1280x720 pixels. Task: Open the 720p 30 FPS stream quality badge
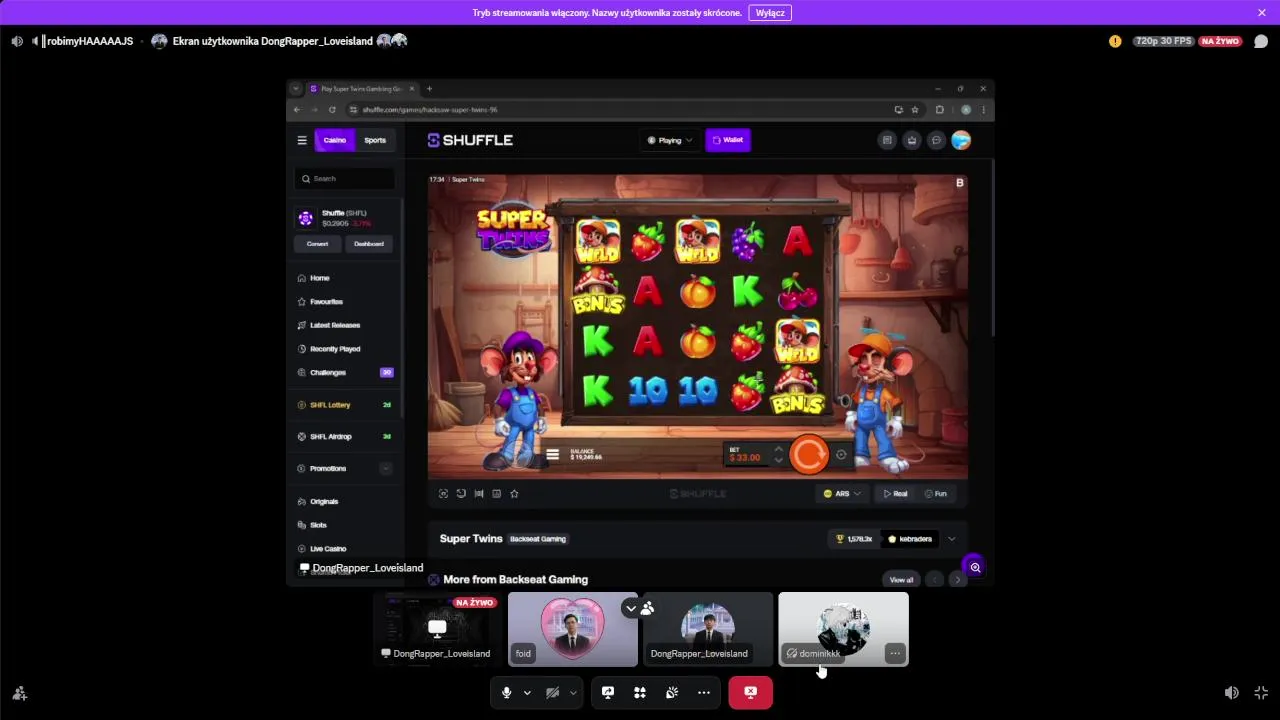[1164, 41]
